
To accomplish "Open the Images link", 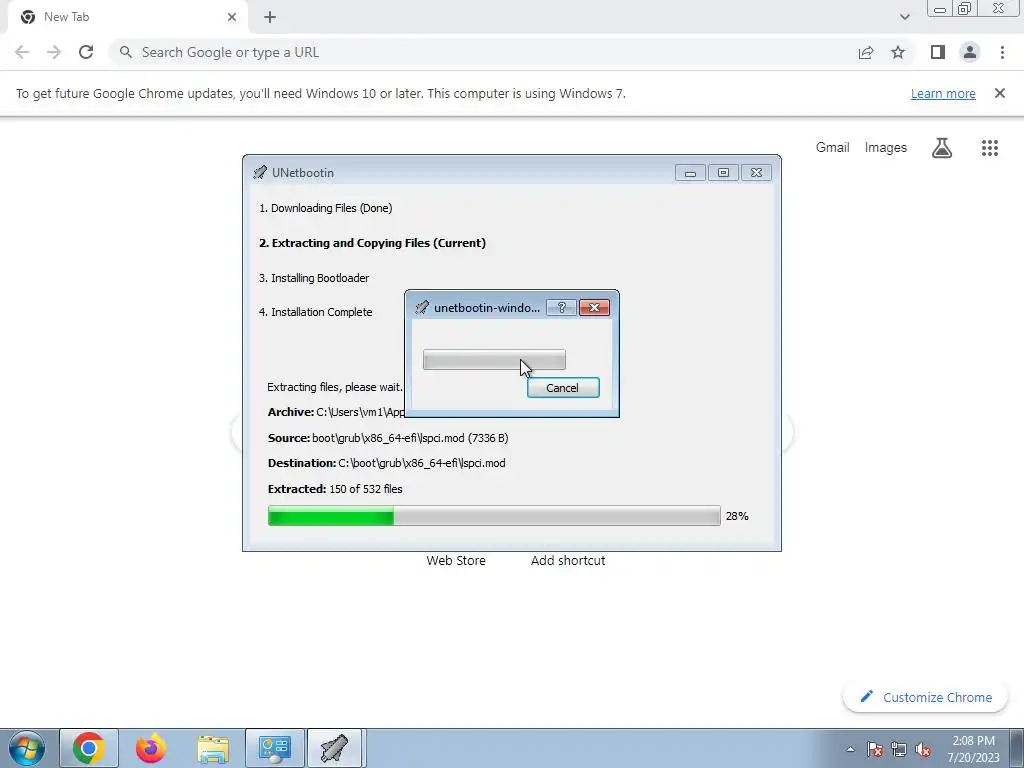I will 886,148.
